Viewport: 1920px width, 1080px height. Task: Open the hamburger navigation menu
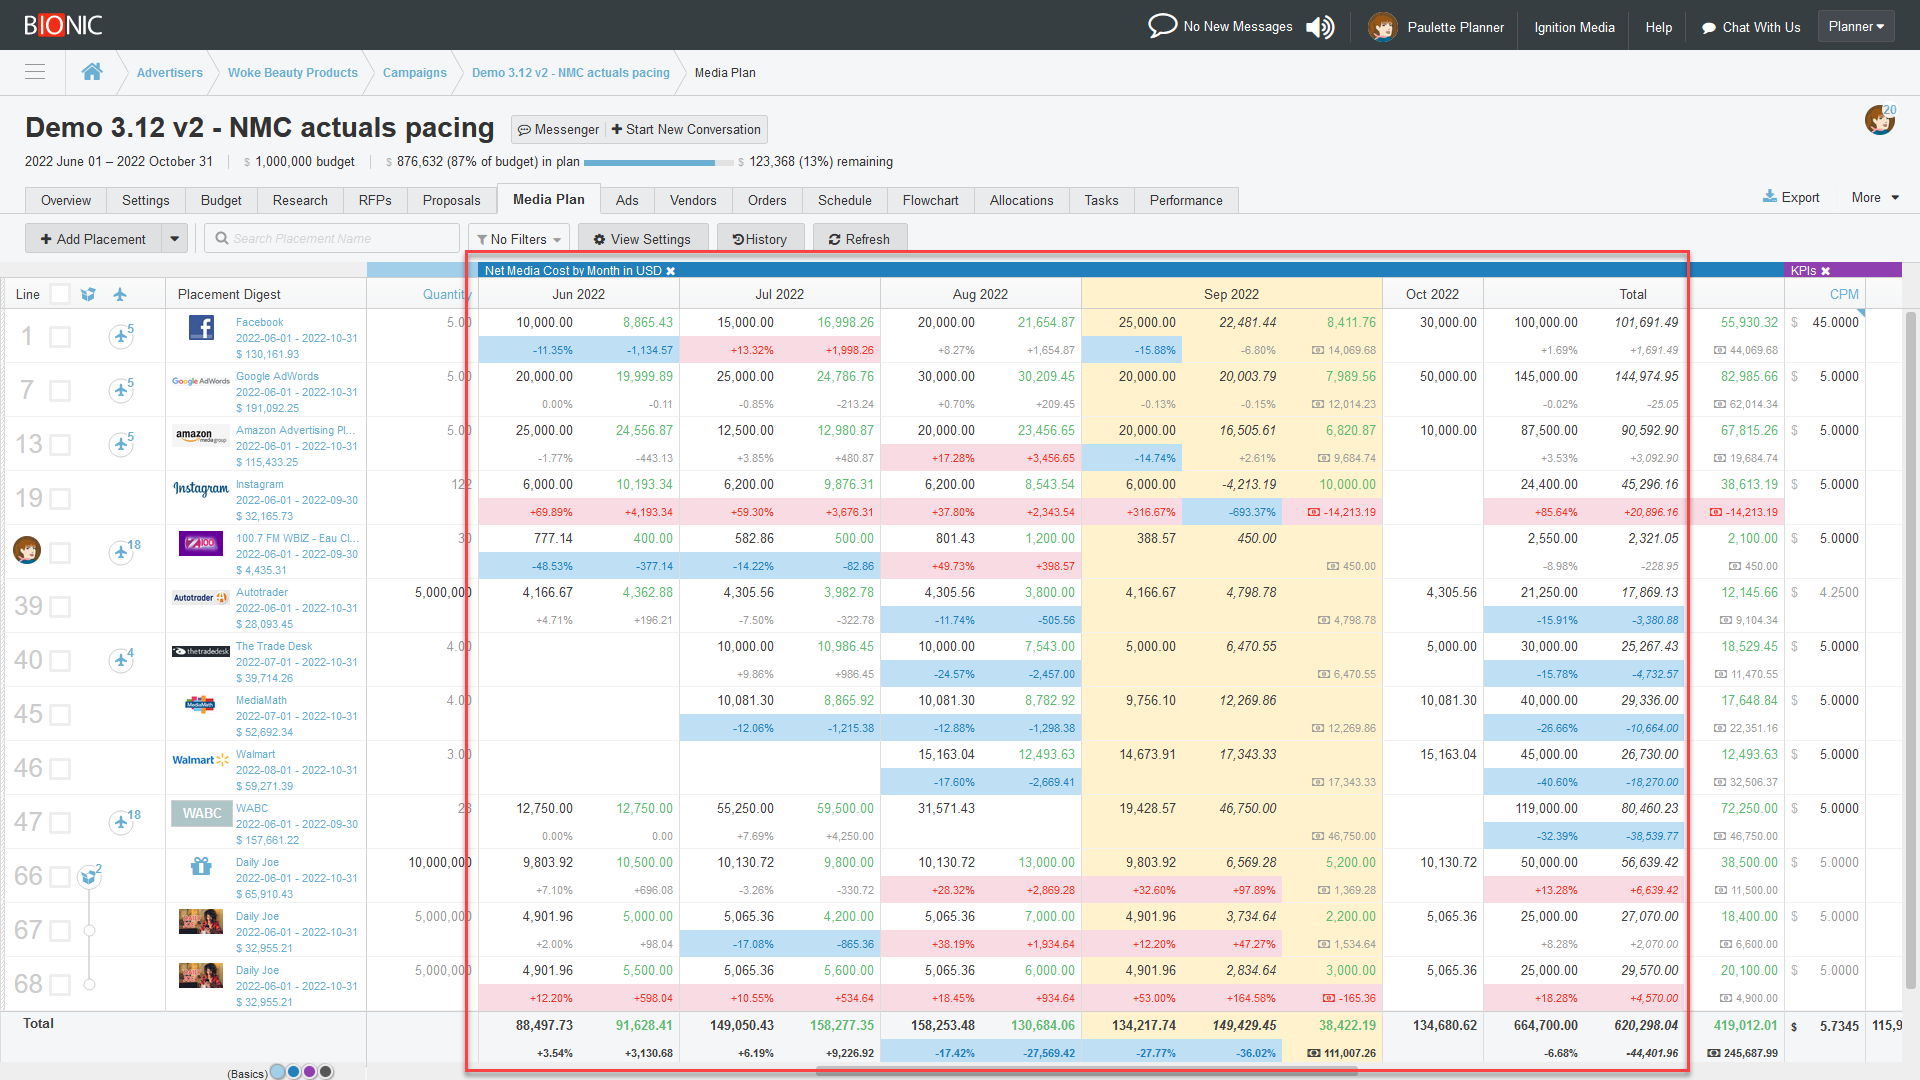click(x=35, y=72)
